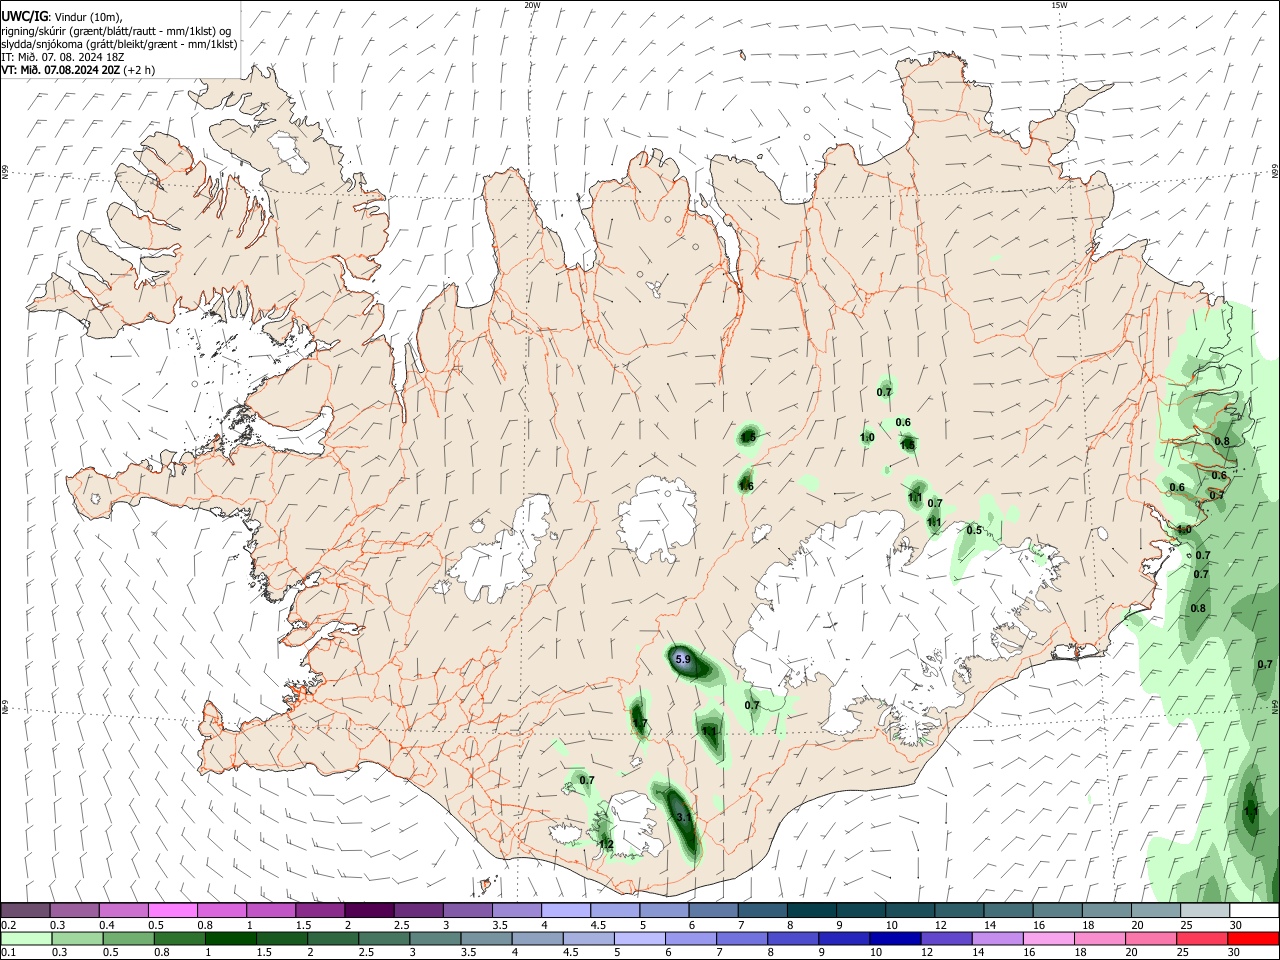Screen dimensions: 1280x960
Task: Select the 1.7 precipitation value on the map
Action: [640, 724]
